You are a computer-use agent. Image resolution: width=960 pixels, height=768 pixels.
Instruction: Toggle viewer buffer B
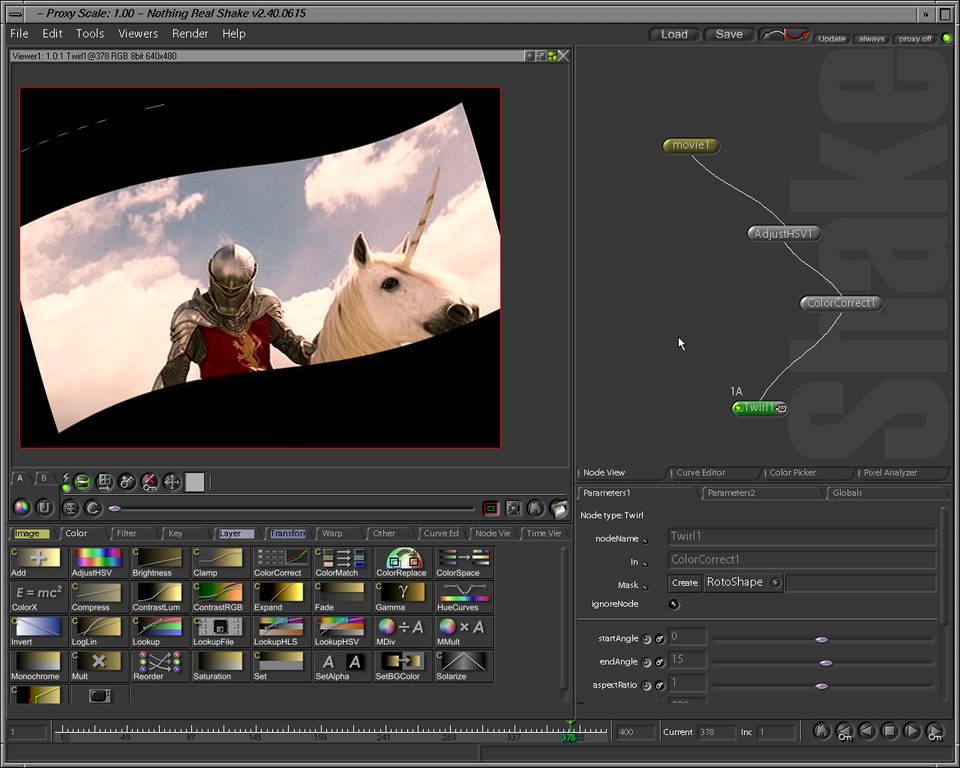[44, 479]
